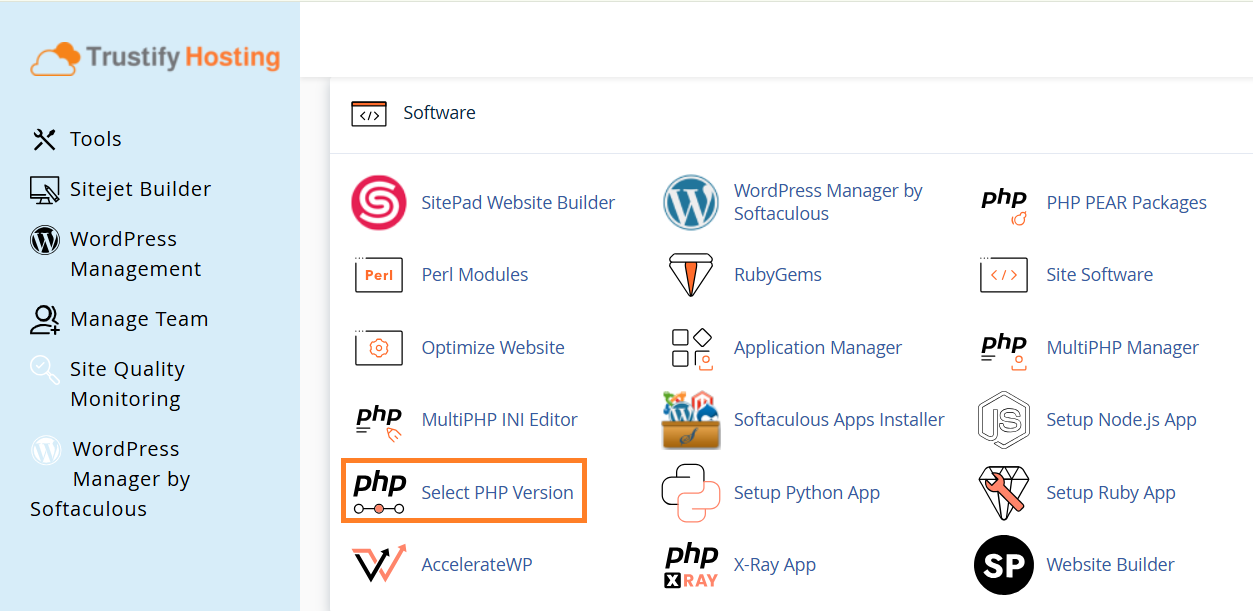Click the WordPress Manager by Softaculous icon

point(691,203)
